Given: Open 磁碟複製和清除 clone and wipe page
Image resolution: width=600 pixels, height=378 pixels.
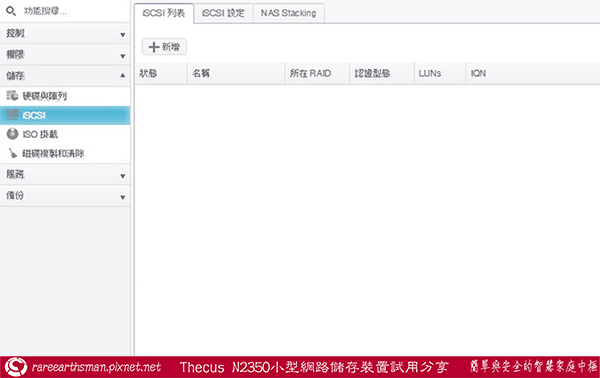Looking at the screenshot, I should 65,153.
